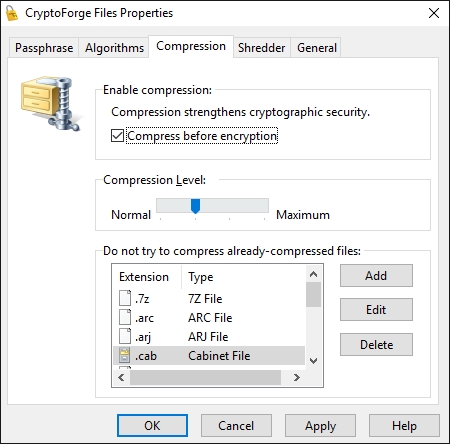Viewport: 450px width, 444px height.
Task: Uncheck Compress before encryption checkbox
Action: (x=117, y=136)
